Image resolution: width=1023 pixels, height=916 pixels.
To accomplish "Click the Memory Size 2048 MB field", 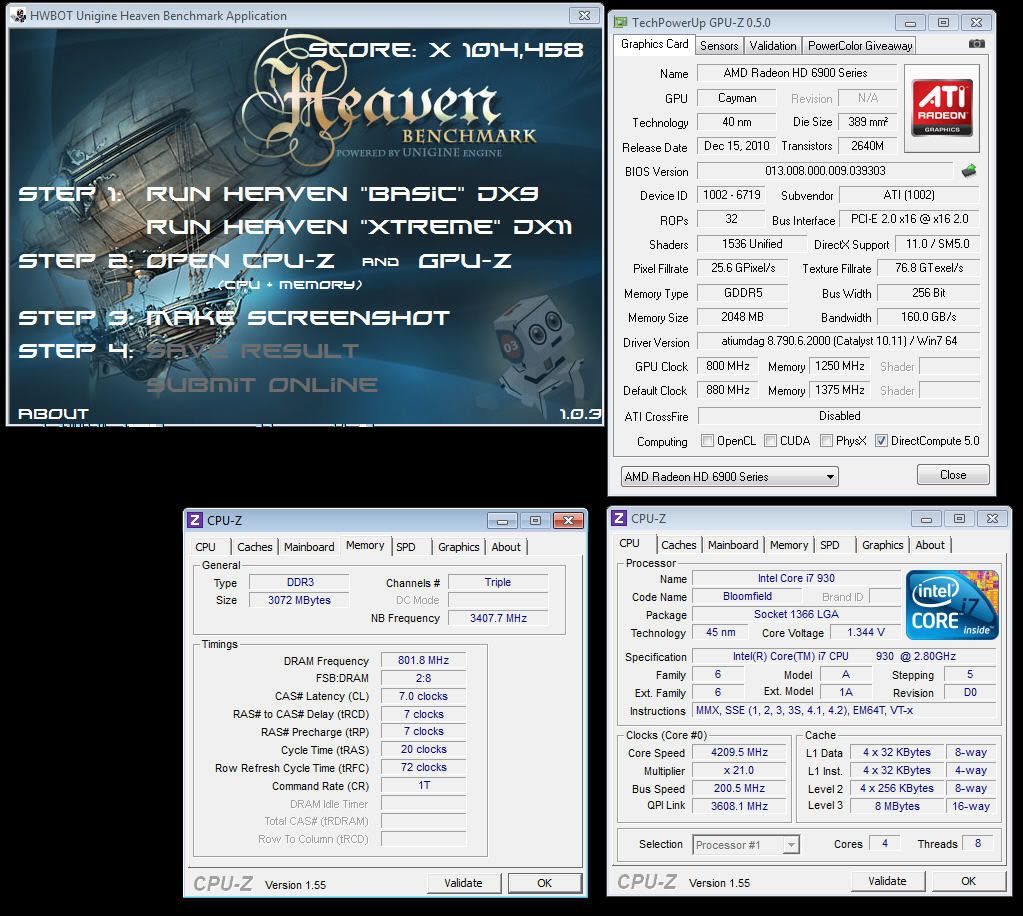I will coord(742,317).
